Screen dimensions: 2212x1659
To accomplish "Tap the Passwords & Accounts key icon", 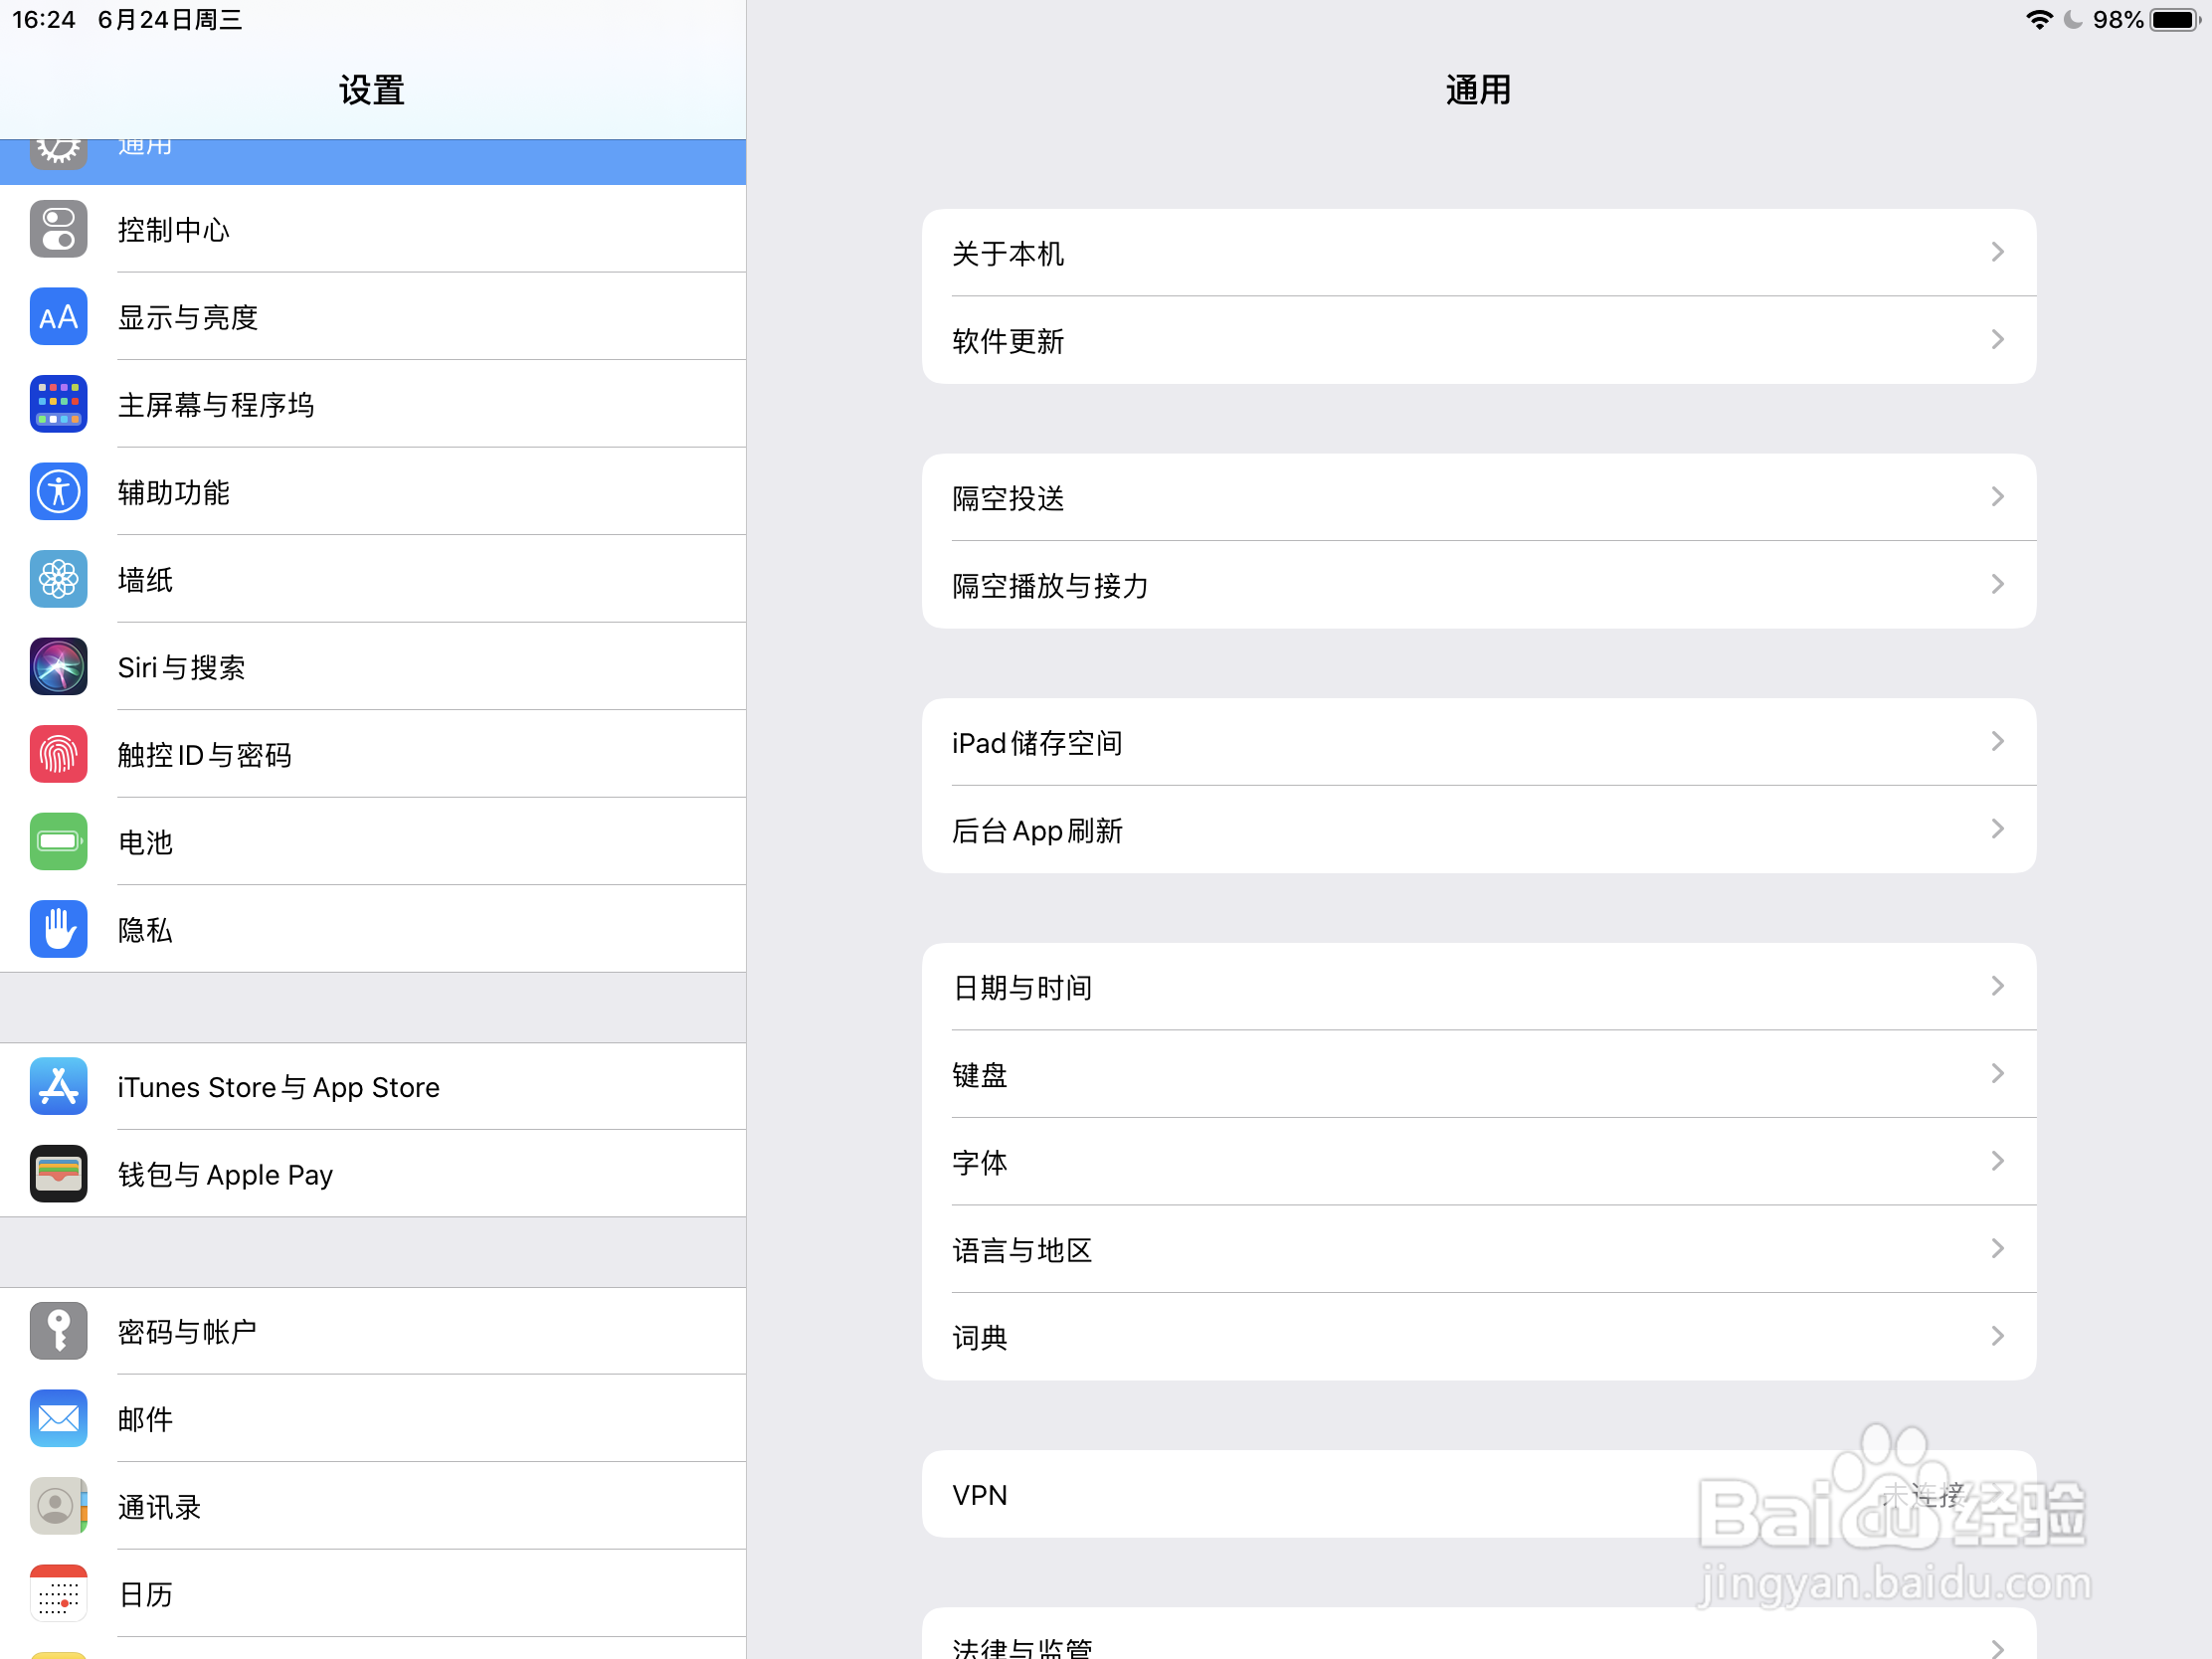I will [58, 1331].
